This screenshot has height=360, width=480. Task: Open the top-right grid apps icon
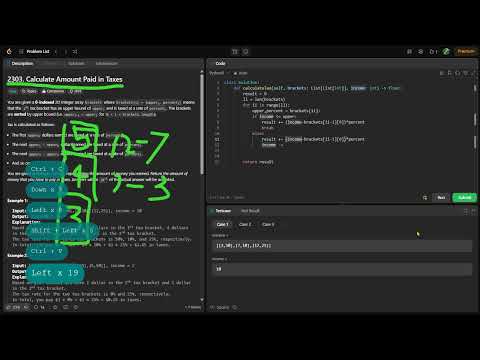(x=409, y=52)
